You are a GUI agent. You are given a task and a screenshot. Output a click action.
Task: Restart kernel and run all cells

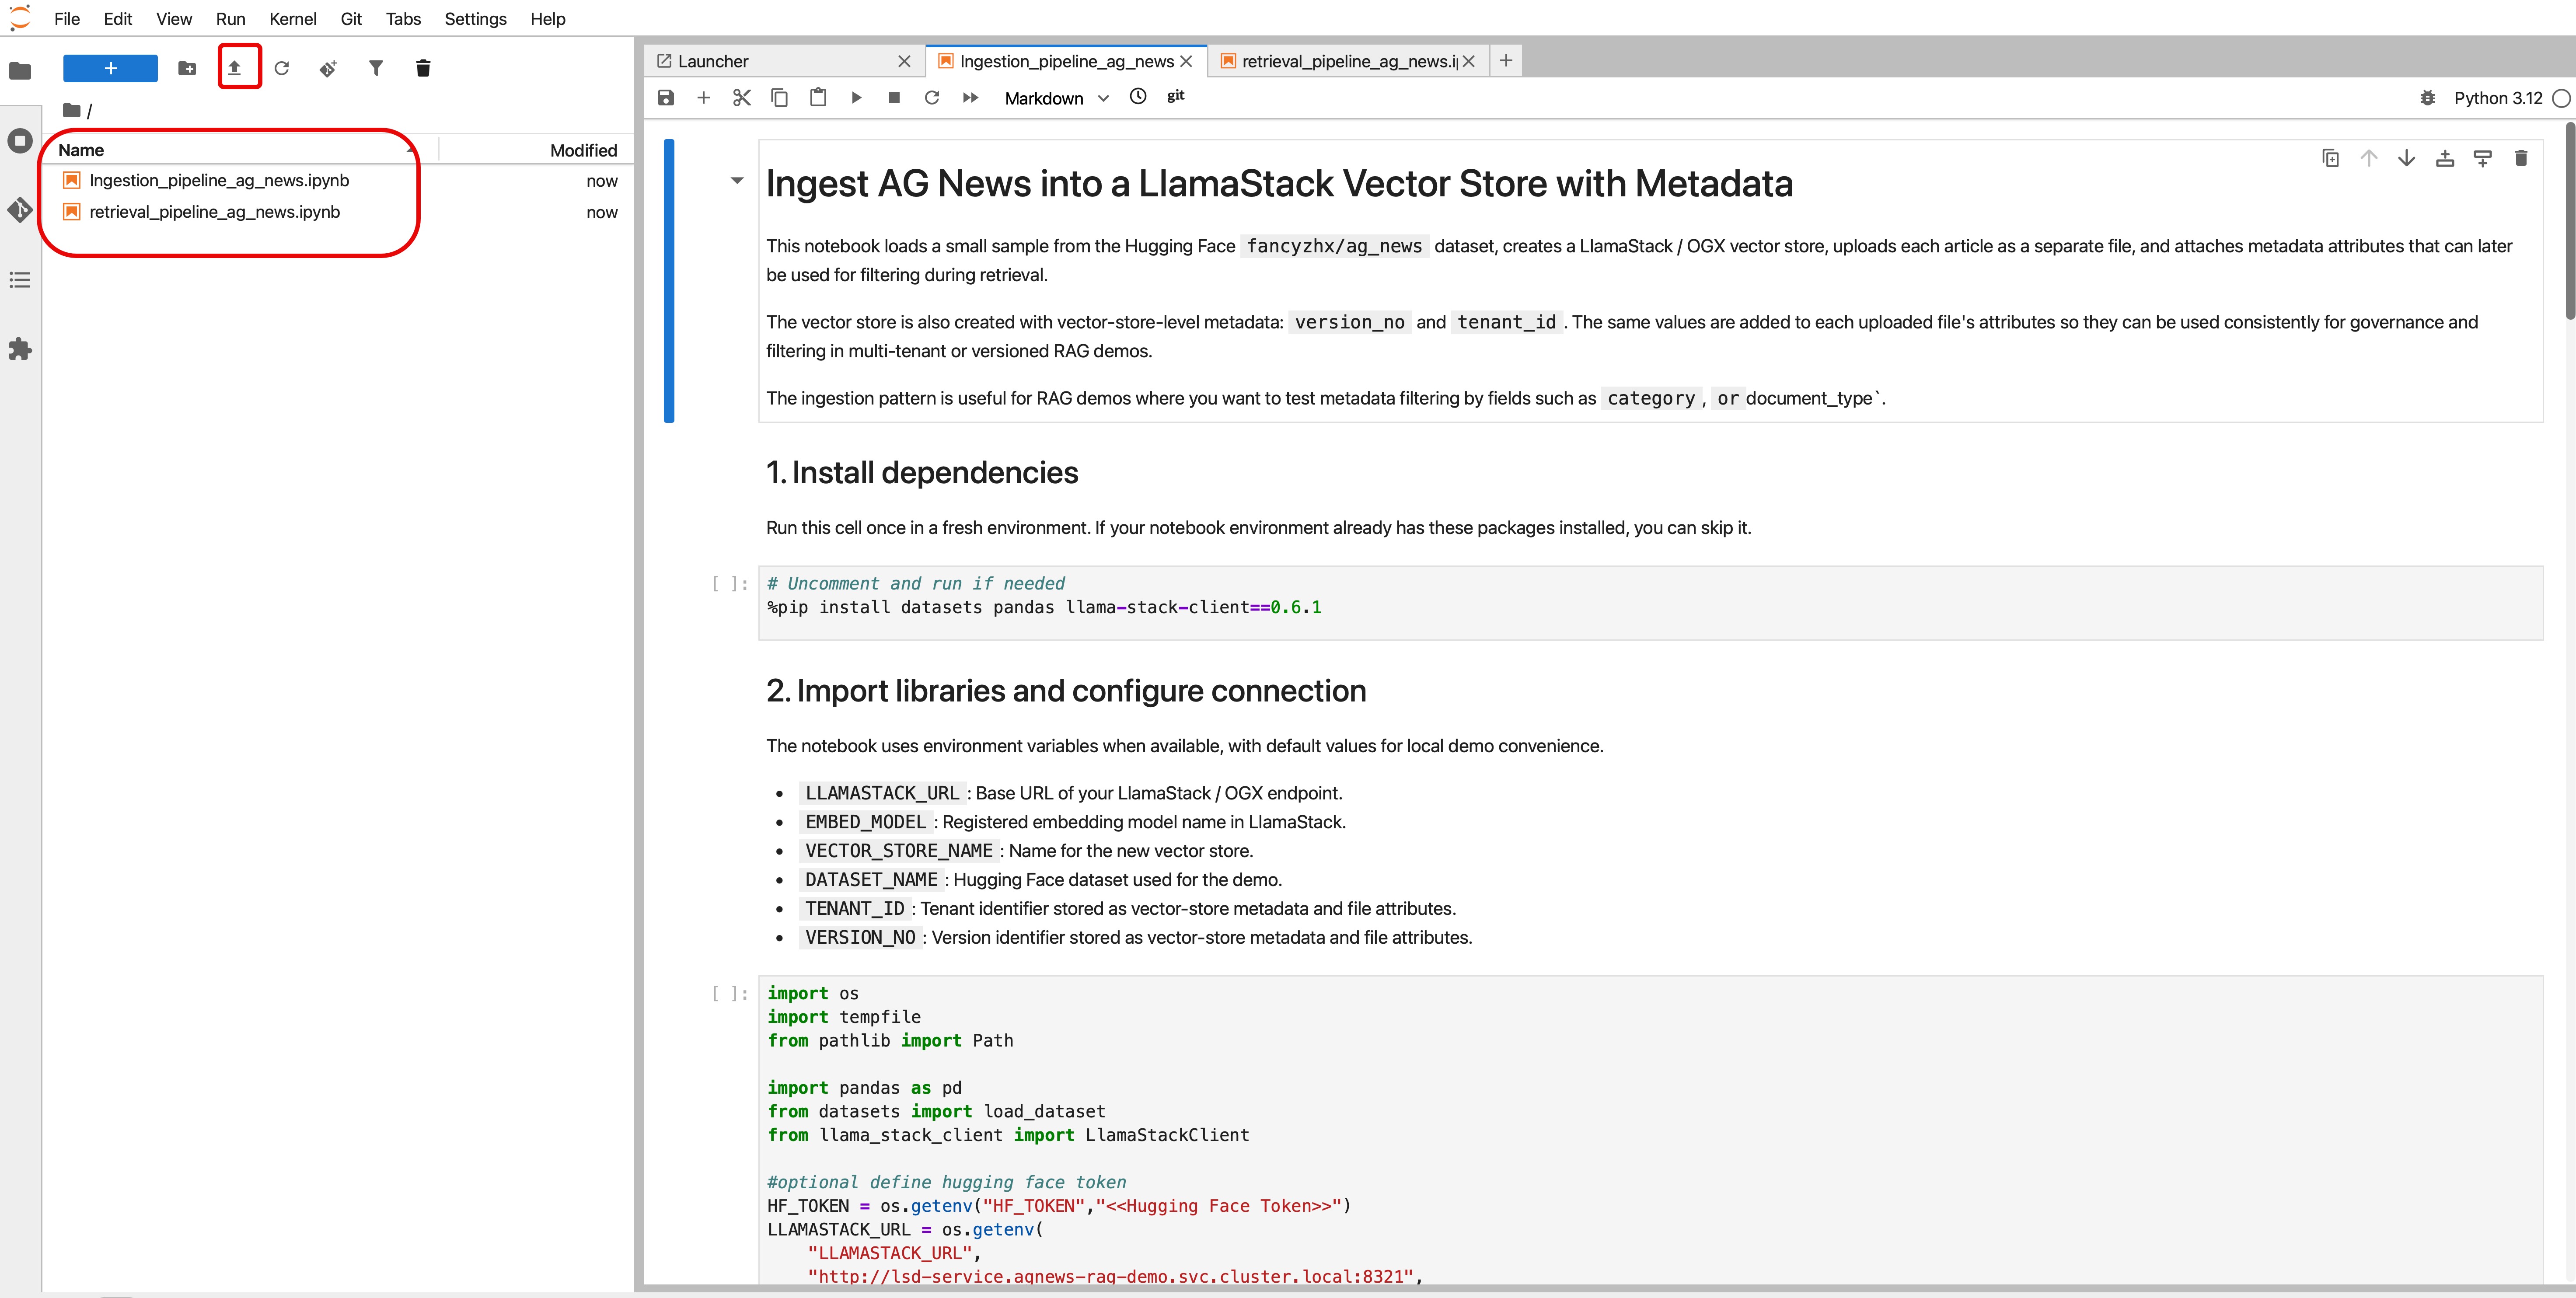point(970,97)
